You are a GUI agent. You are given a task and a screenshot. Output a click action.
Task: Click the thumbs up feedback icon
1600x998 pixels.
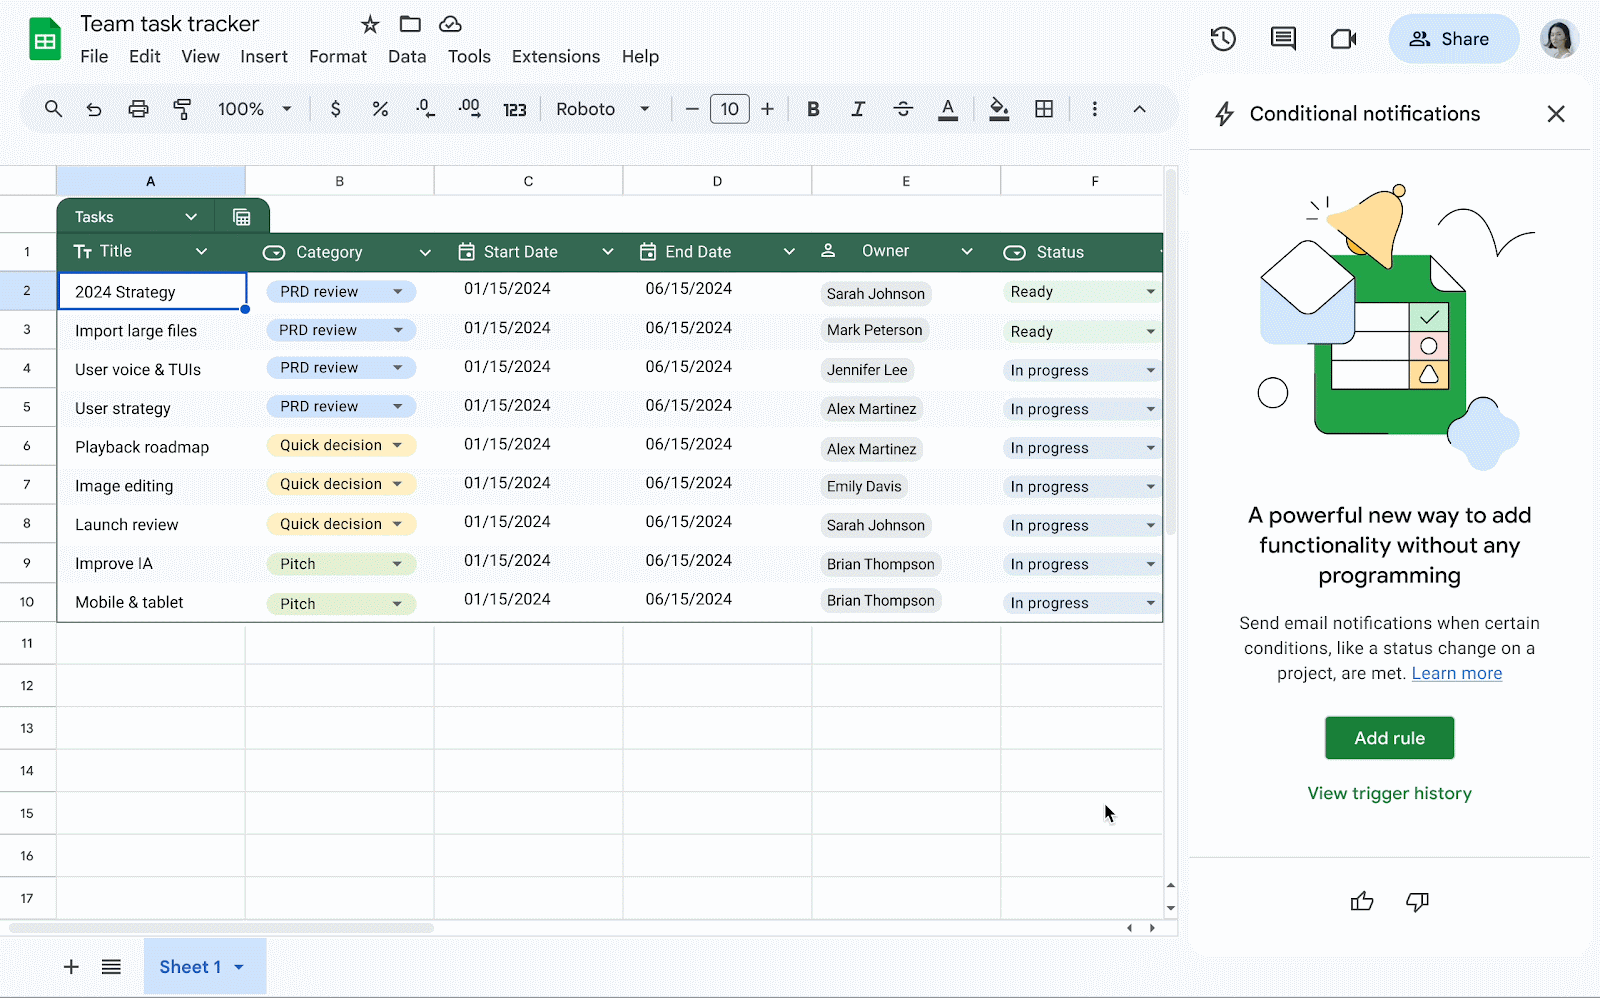[1362, 902]
